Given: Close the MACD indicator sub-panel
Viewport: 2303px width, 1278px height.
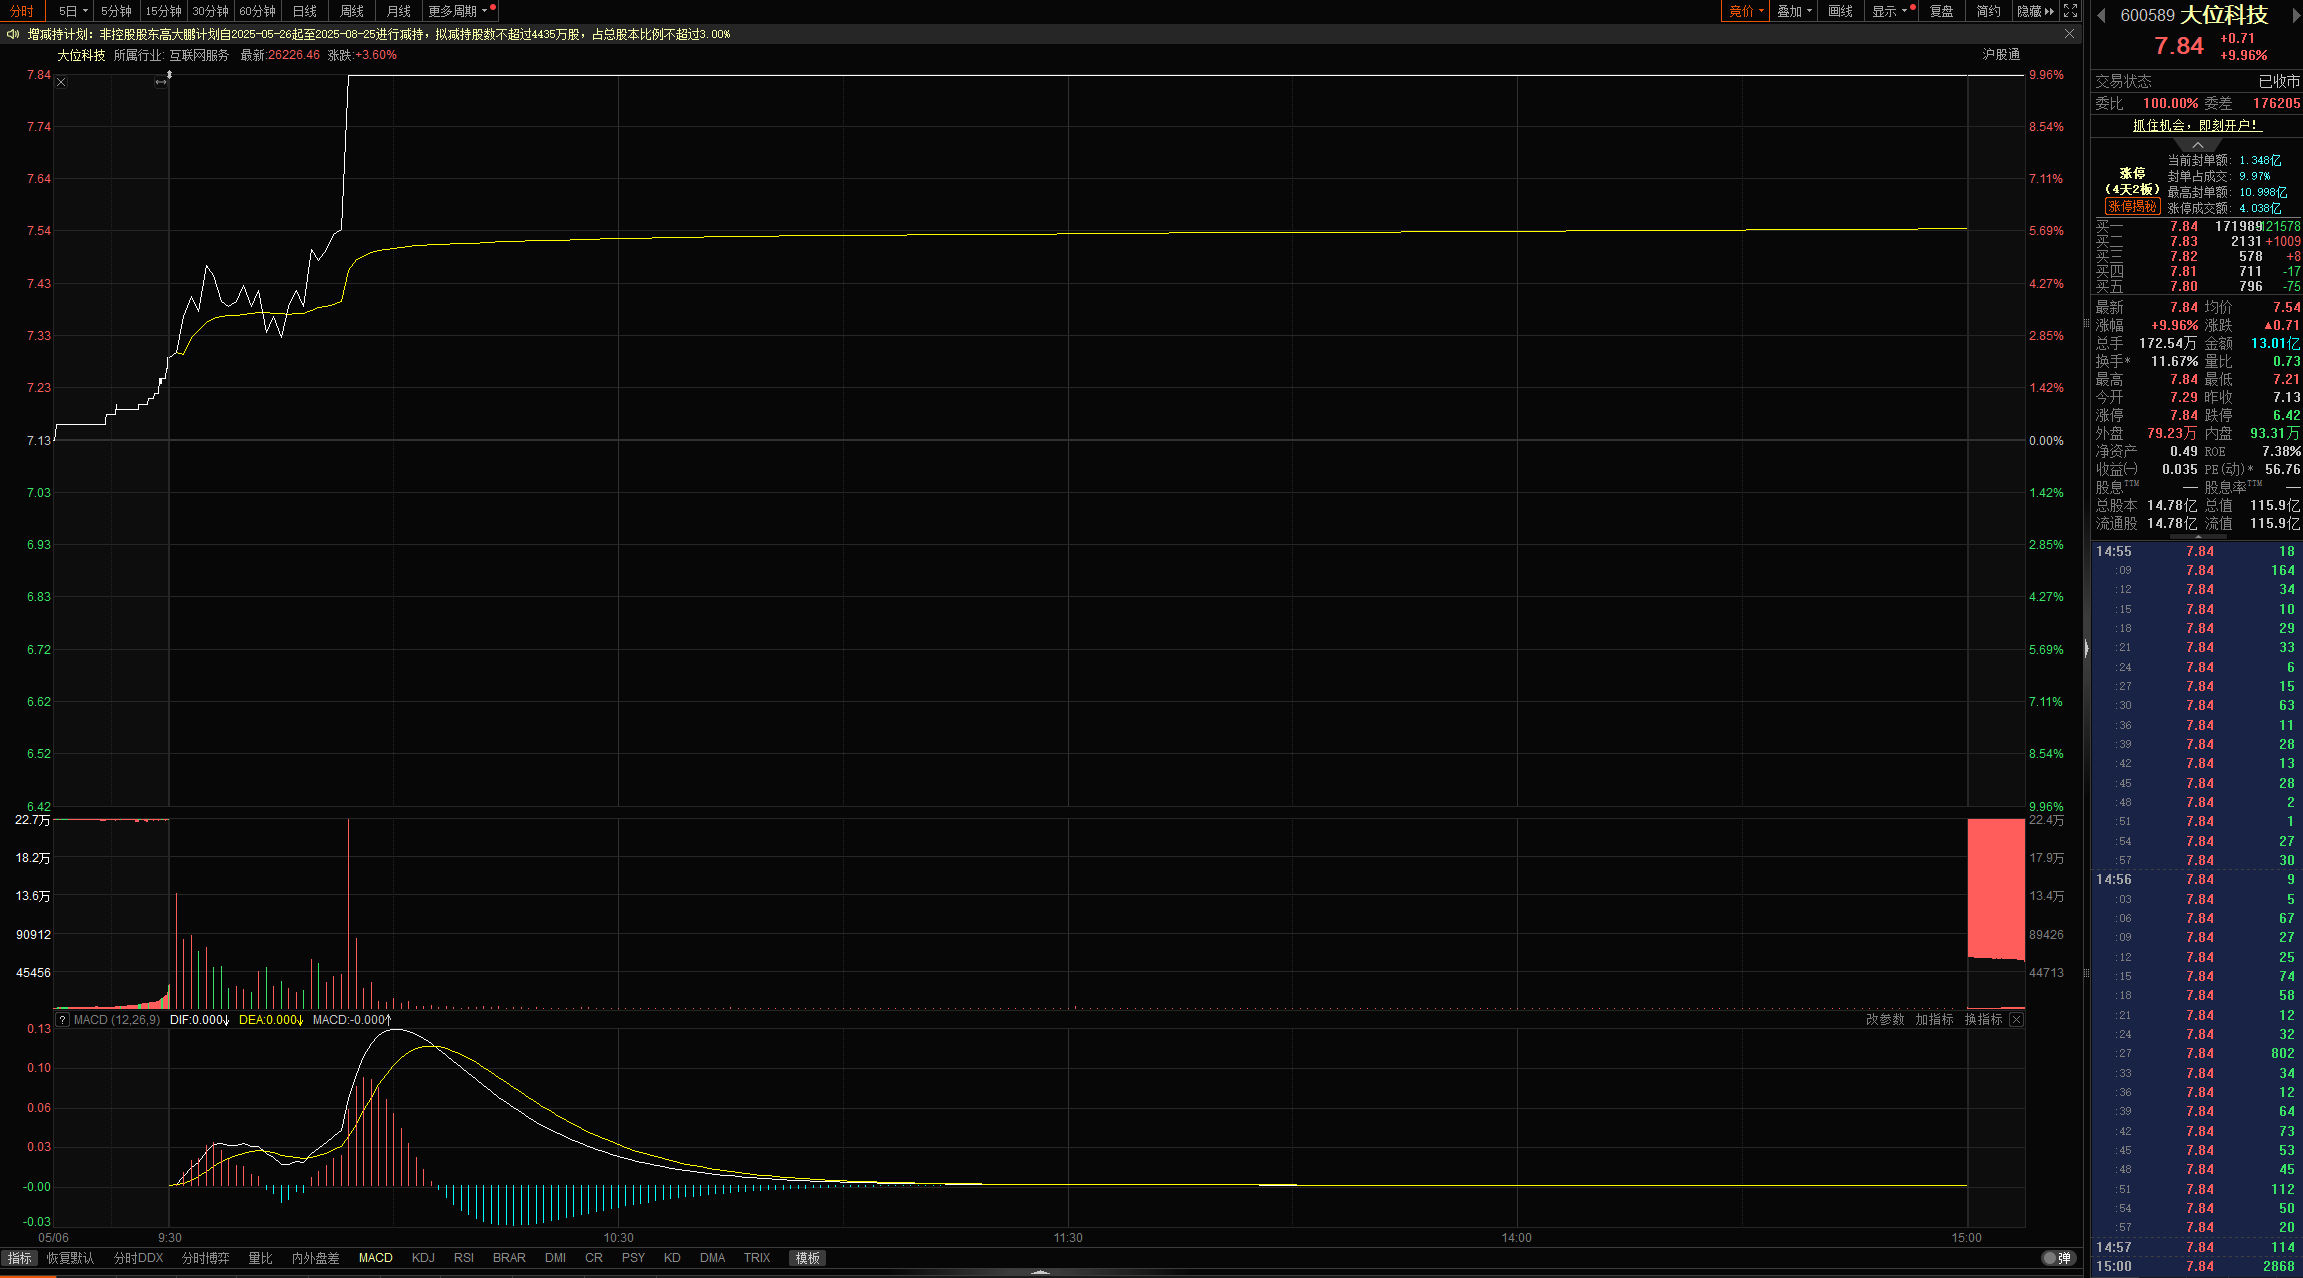Looking at the screenshot, I should [2016, 1020].
